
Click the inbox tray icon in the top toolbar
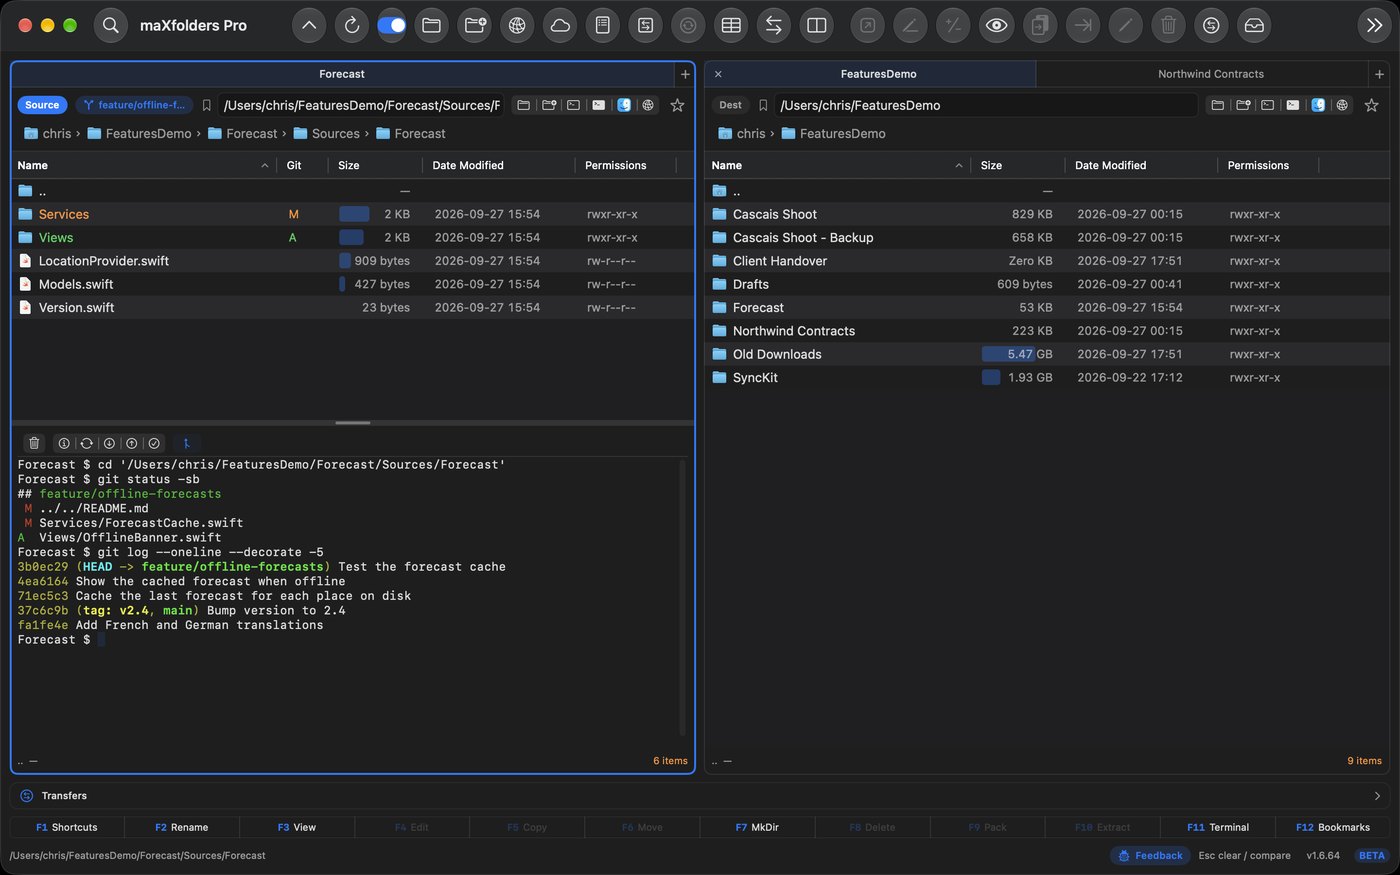point(1254,26)
